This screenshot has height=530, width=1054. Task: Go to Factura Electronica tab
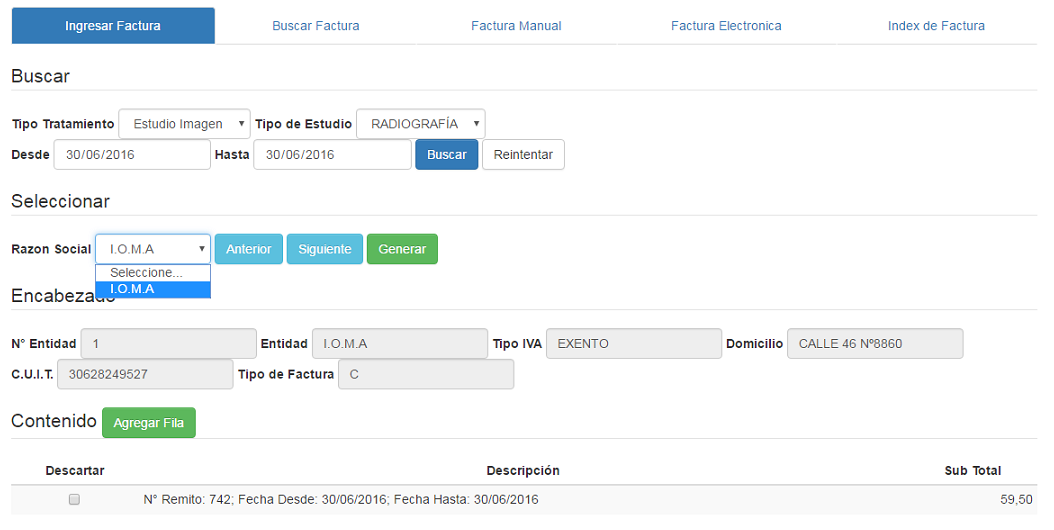tap(726, 26)
